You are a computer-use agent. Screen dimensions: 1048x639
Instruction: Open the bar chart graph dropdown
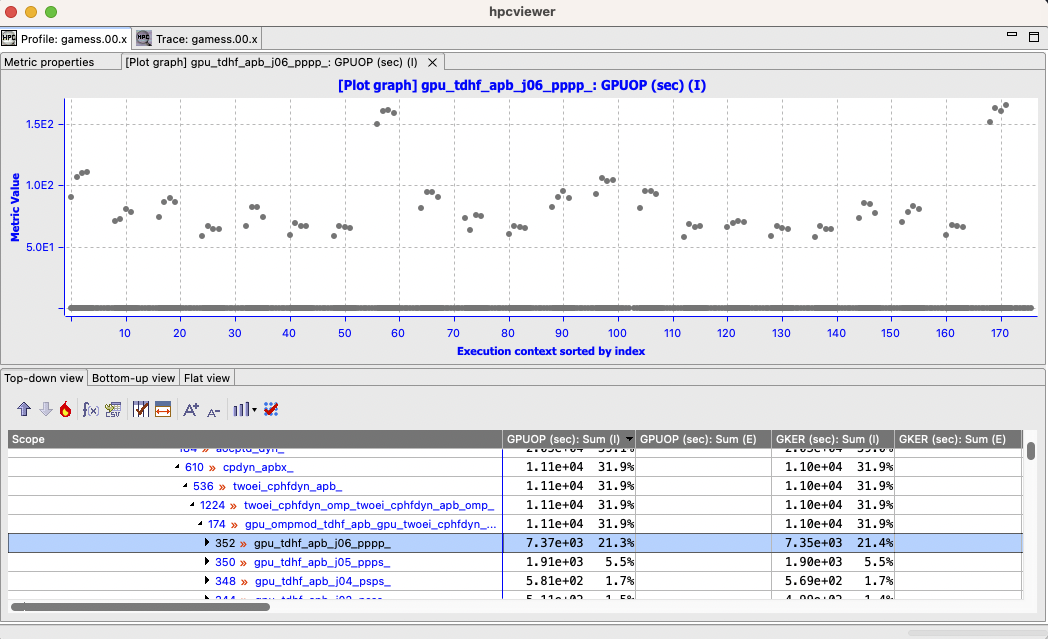244,409
